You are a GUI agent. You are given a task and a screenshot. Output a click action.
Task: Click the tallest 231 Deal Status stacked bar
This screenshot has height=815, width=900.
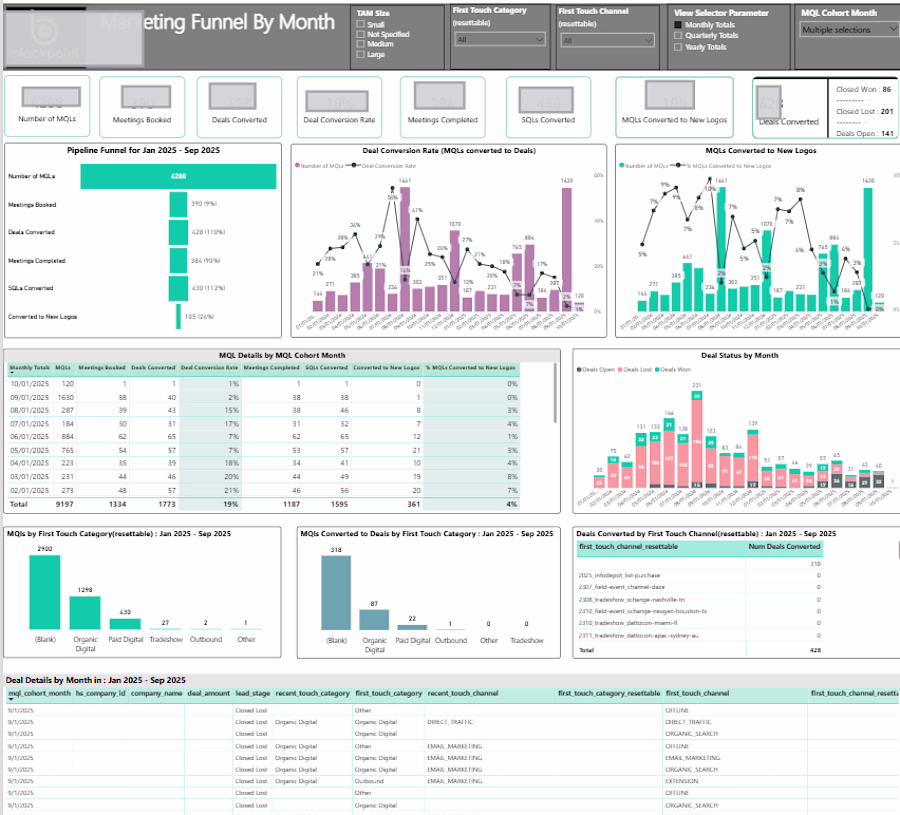(697, 440)
